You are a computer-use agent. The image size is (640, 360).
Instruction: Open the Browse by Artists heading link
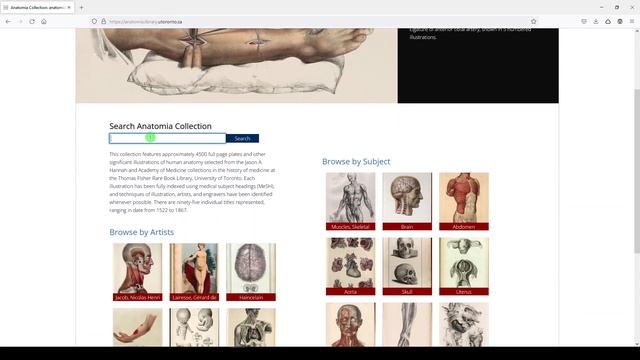click(142, 232)
